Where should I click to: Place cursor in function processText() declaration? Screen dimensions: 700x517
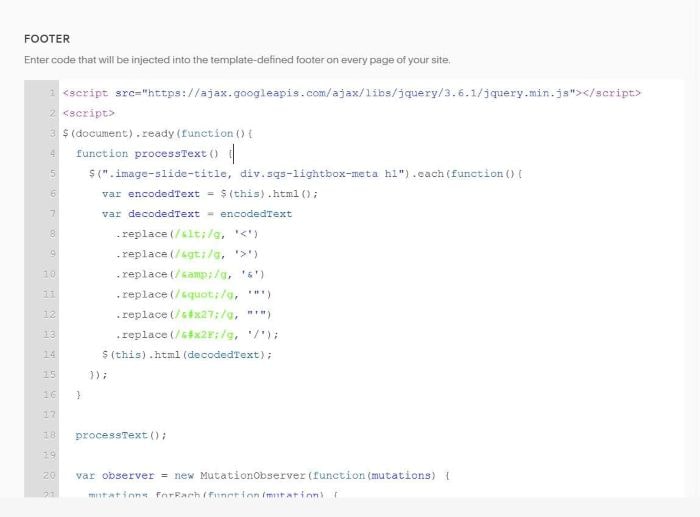[154, 153]
